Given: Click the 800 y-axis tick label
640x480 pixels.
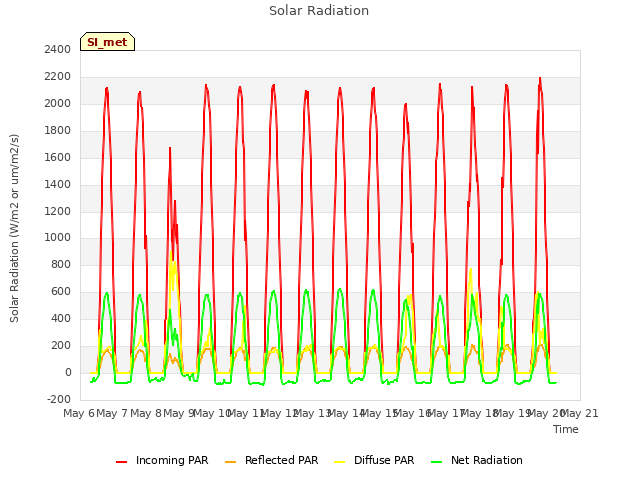Looking at the screenshot, I should click(61, 265).
